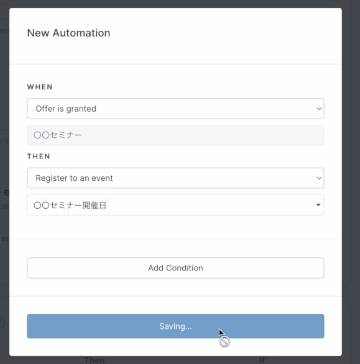The image size is (360, 364).
Task: Click the "Register to an event" text
Action: tap(74, 178)
